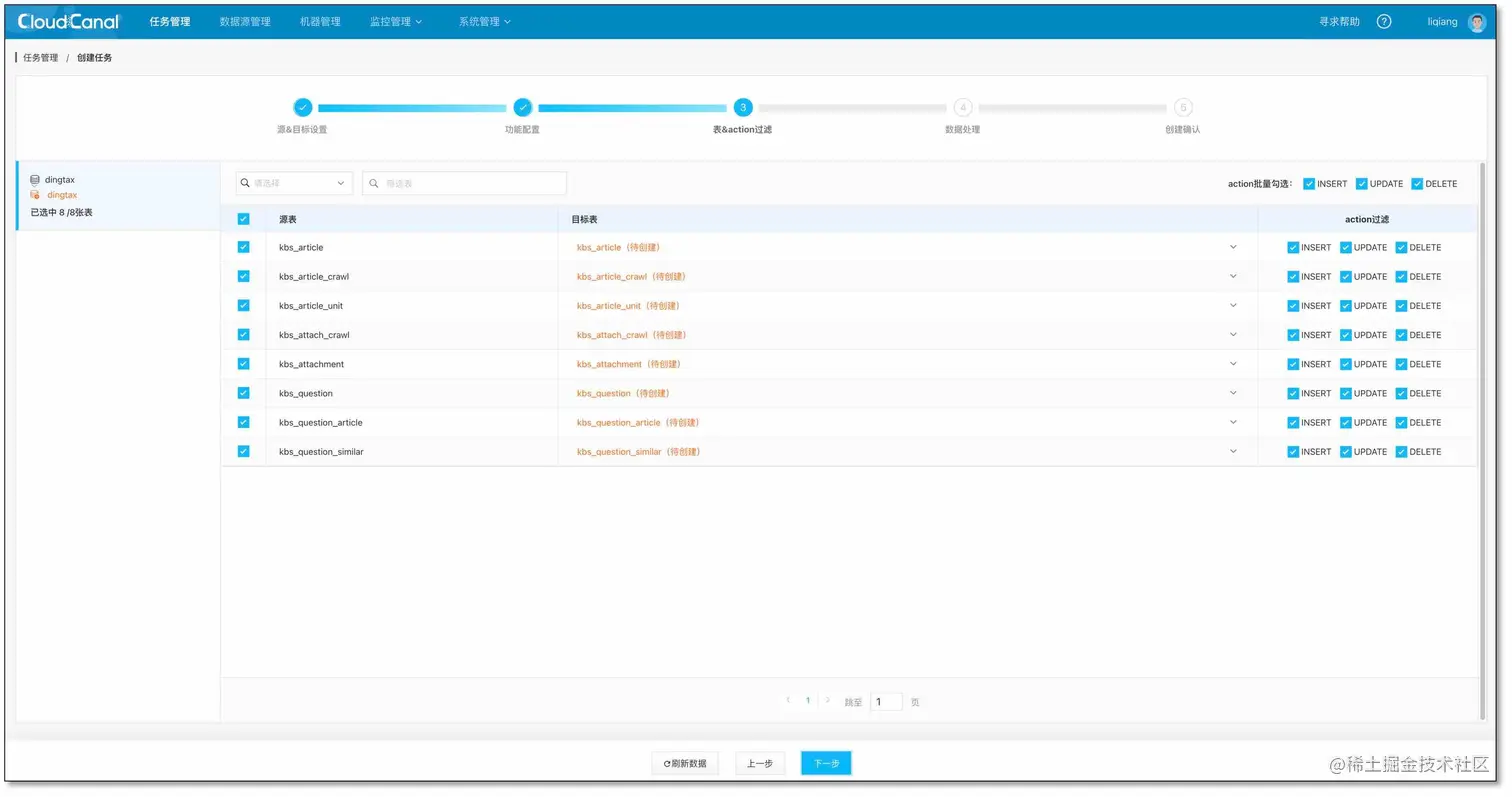
Task: Uncheck the kbs_article_crawl source table checkbox
Action: [x=243, y=276]
